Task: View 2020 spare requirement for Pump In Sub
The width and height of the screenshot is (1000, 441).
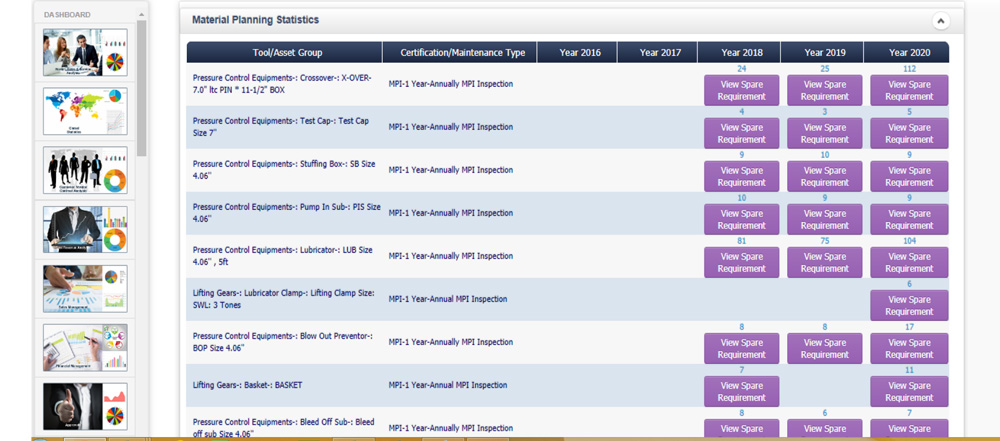Action: (x=909, y=220)
